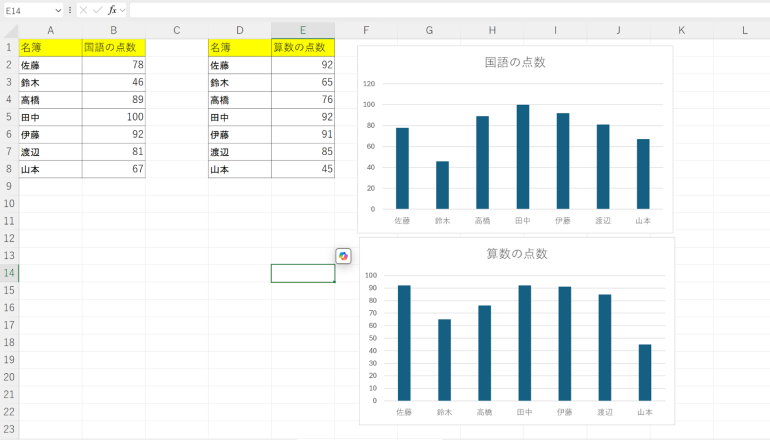Click the 渡辺 axis label in 算数 chart
Viewport: 770px width, 440px height.
tap(605, 412)
